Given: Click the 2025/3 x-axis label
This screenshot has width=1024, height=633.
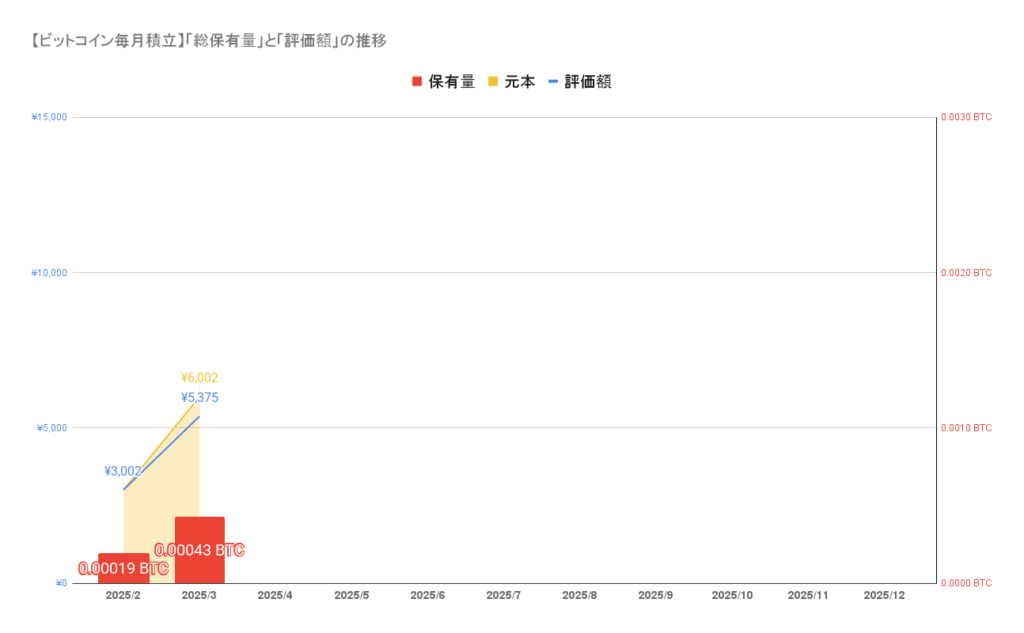Looking at the screenshot, I should coord(199,595).
